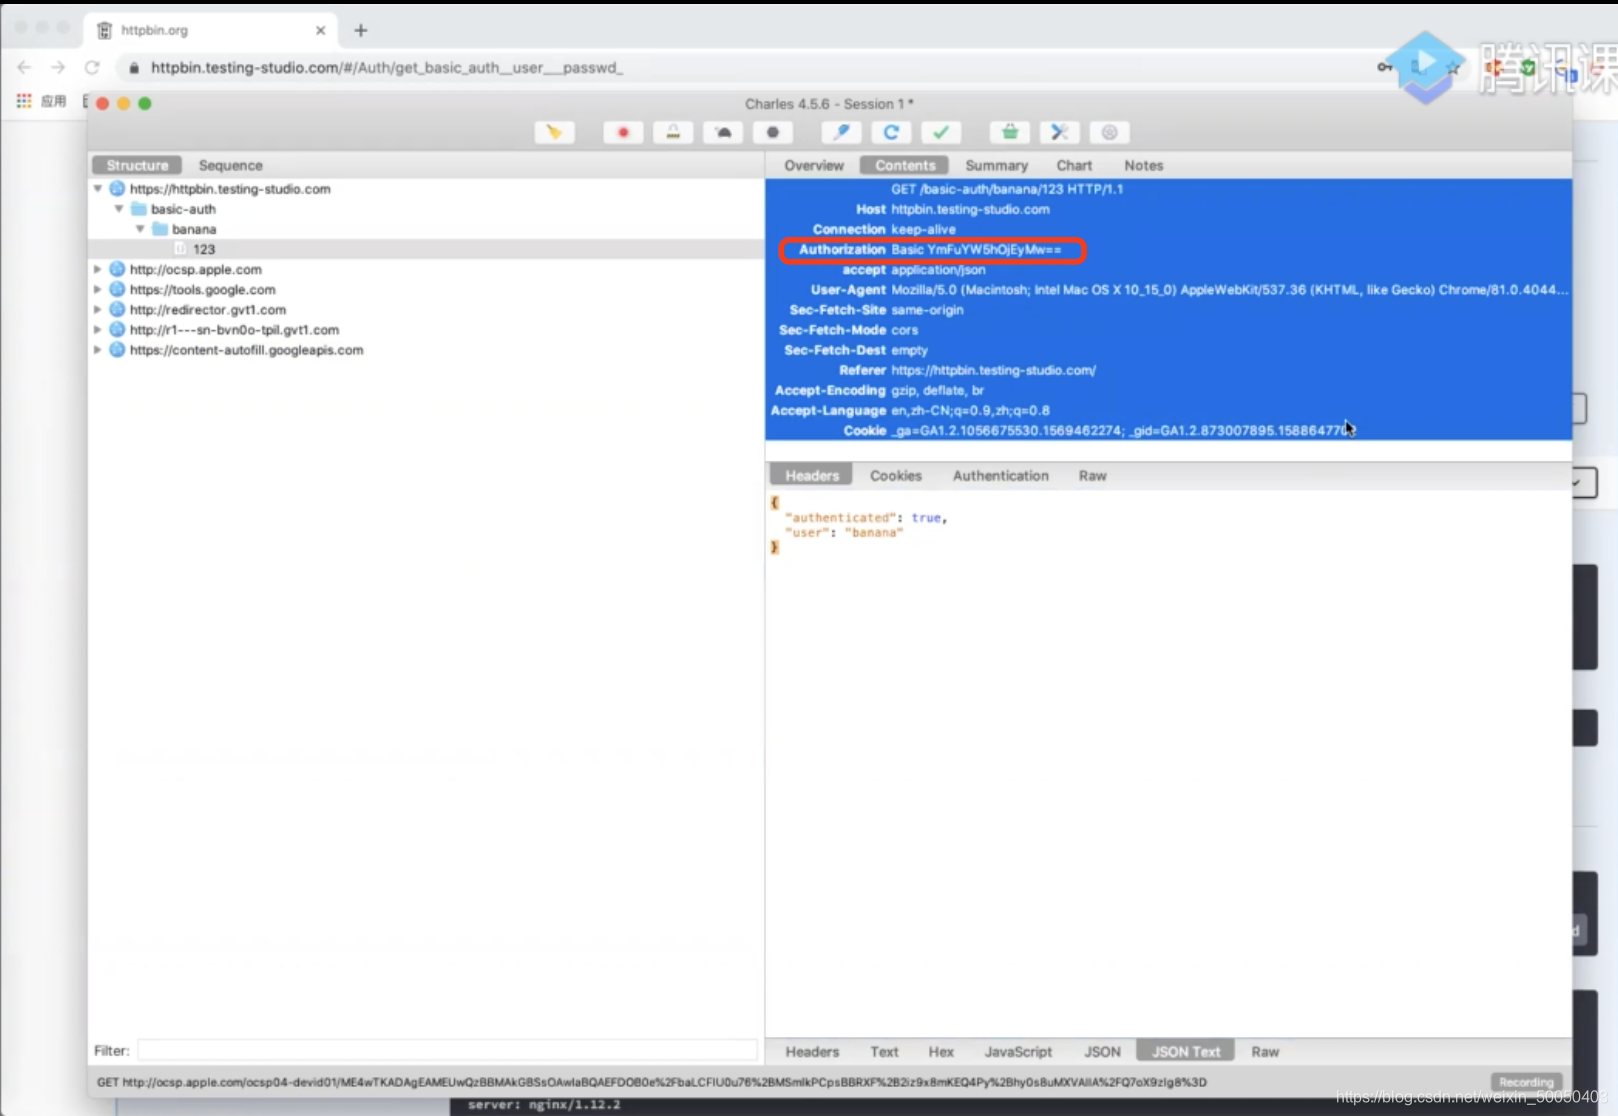The width and height of the screenshot is (1618, 1116).
Task: Select the Authorization header row
Action: 1168,249
